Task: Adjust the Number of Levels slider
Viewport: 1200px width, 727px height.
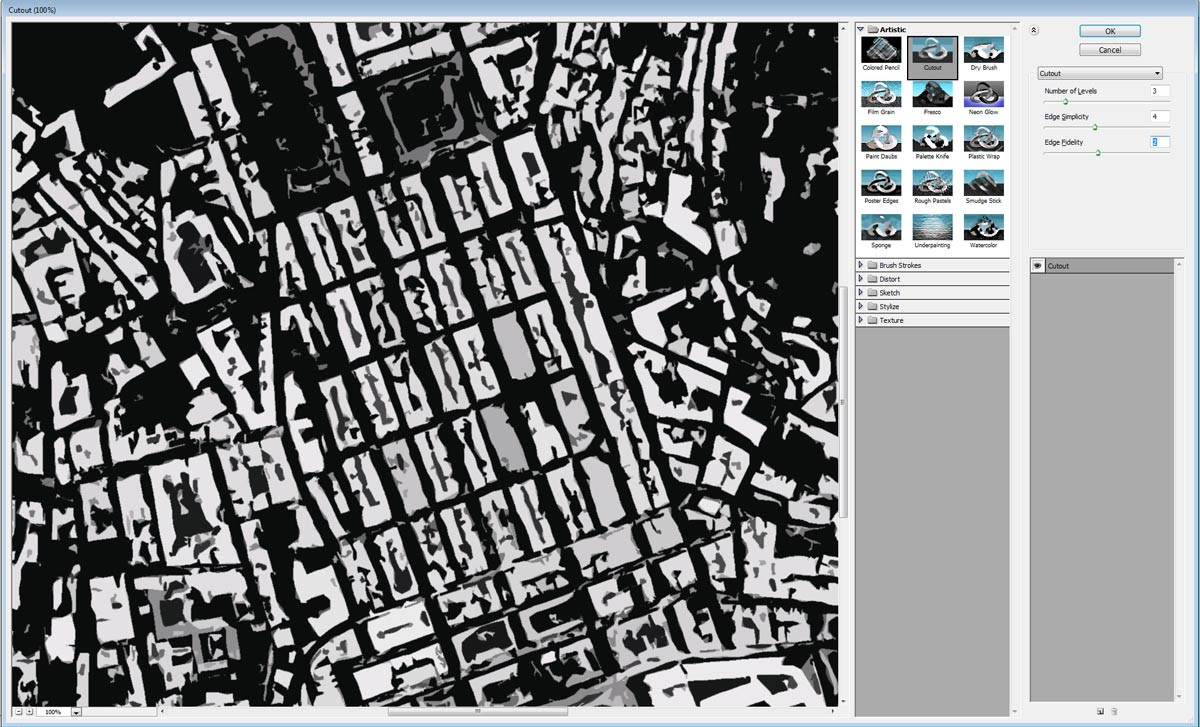Action: 1065,101
